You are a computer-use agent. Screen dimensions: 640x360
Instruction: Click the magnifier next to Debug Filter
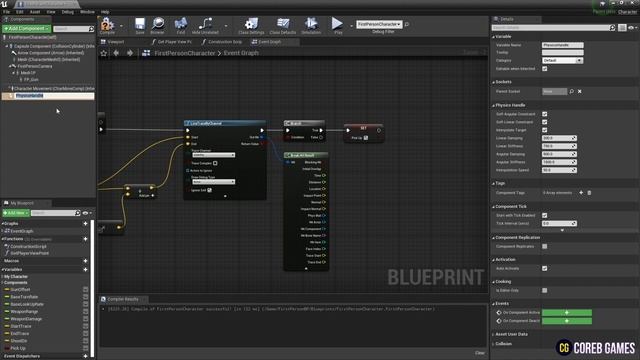pos(407,24)
